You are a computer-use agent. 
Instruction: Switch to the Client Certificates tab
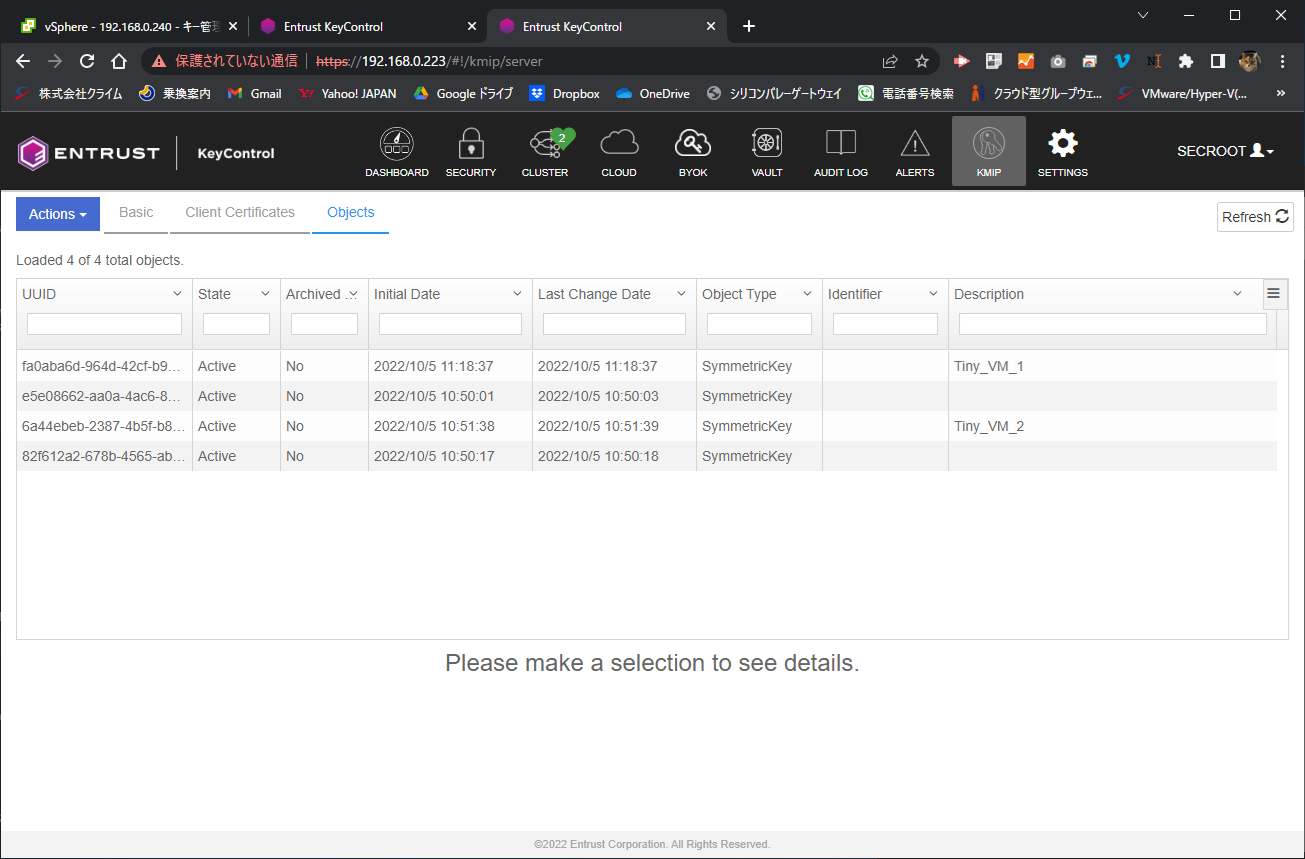240,213
